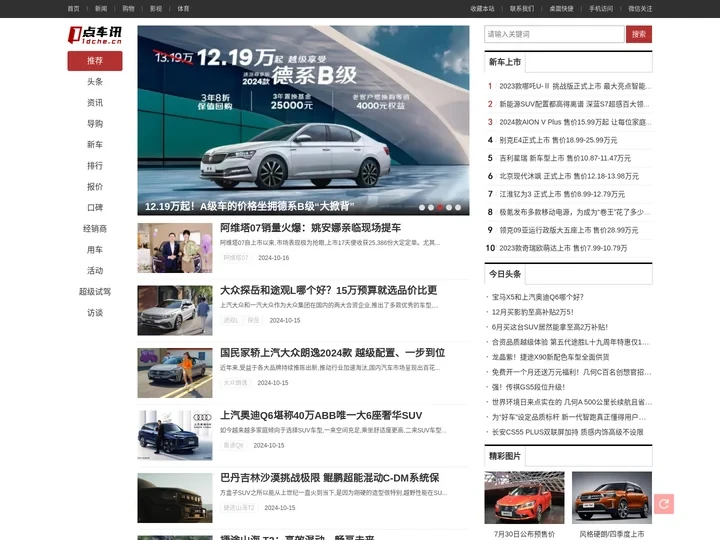Select 口碑 in the left sidebar
This screenshot has width=720, height=540.
pyautogui.click(x=95, y=208)
